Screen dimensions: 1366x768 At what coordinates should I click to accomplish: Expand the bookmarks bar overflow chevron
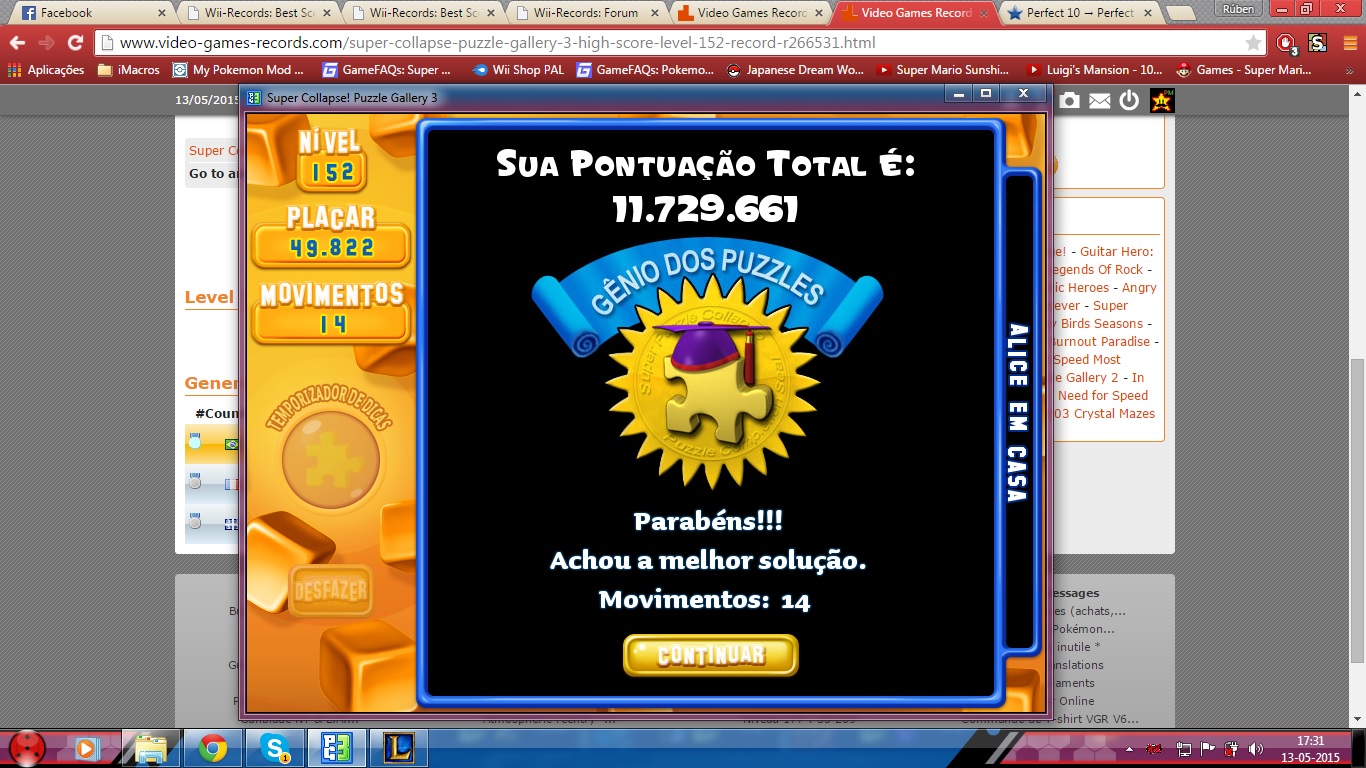tap(1352, 70)
